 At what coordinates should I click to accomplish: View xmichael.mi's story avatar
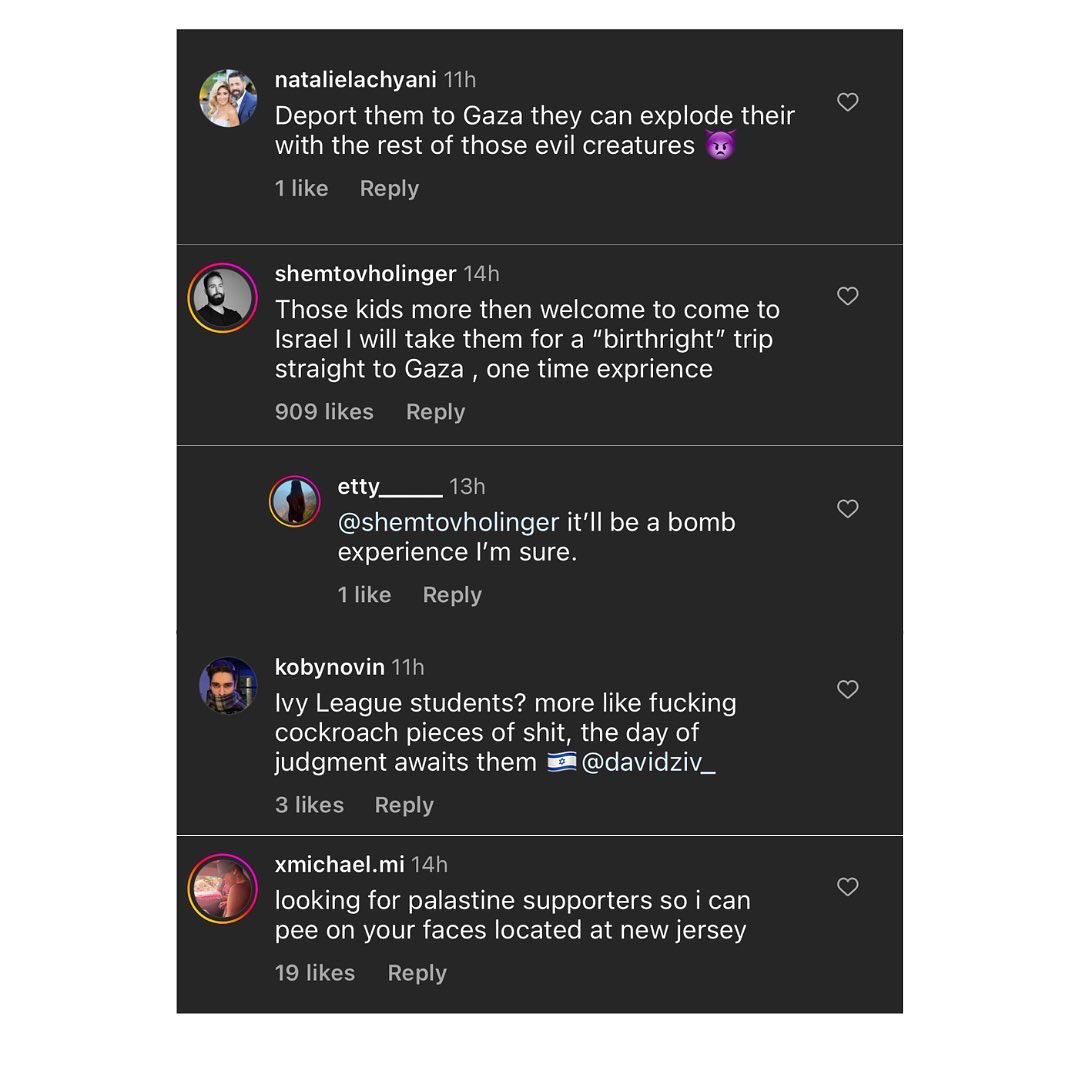pyautogui.click(x=223, y=888)
